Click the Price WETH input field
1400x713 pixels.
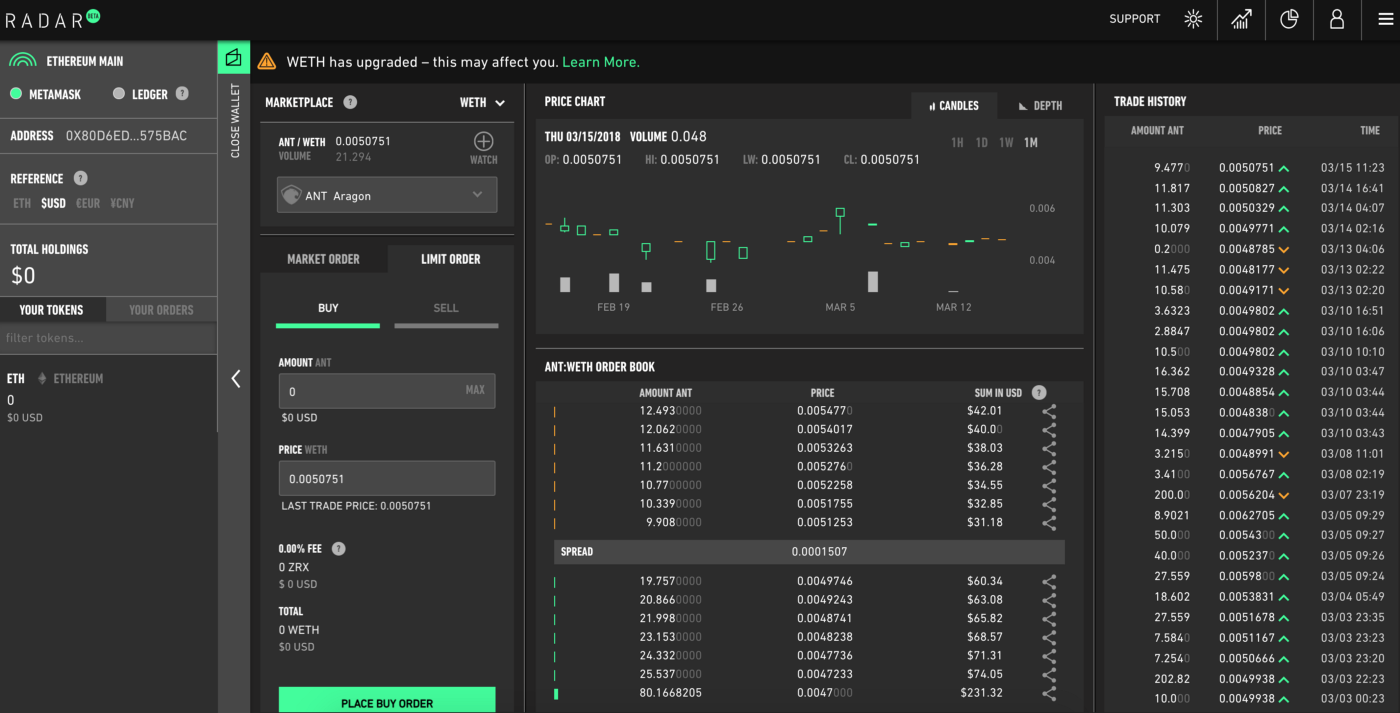(x=387, y=478)
